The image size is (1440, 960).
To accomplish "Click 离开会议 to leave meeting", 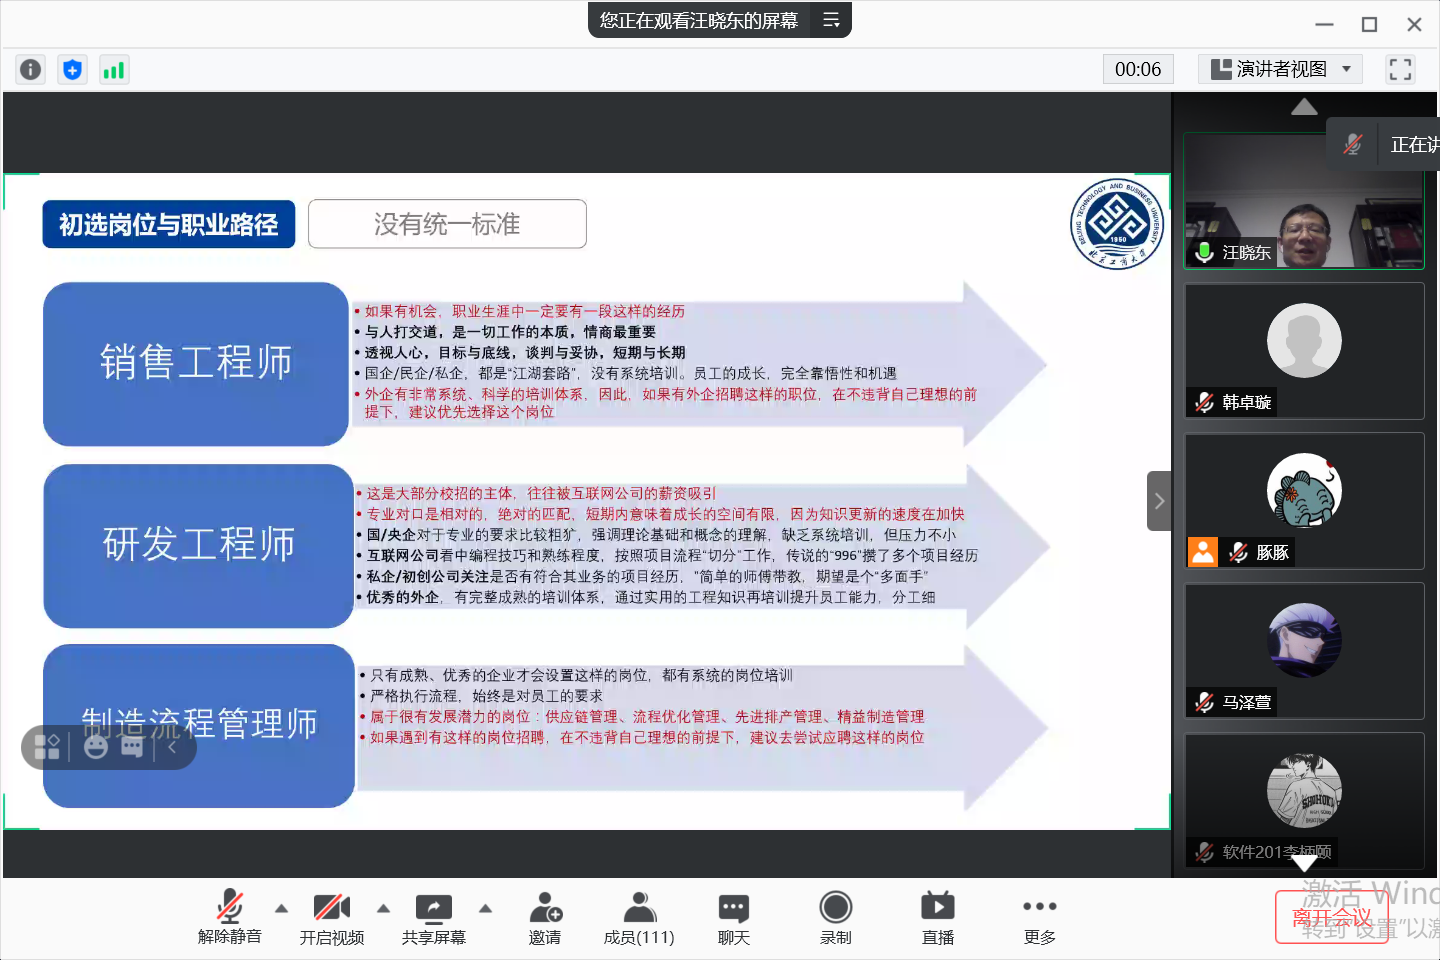I will click(1331, 917).
